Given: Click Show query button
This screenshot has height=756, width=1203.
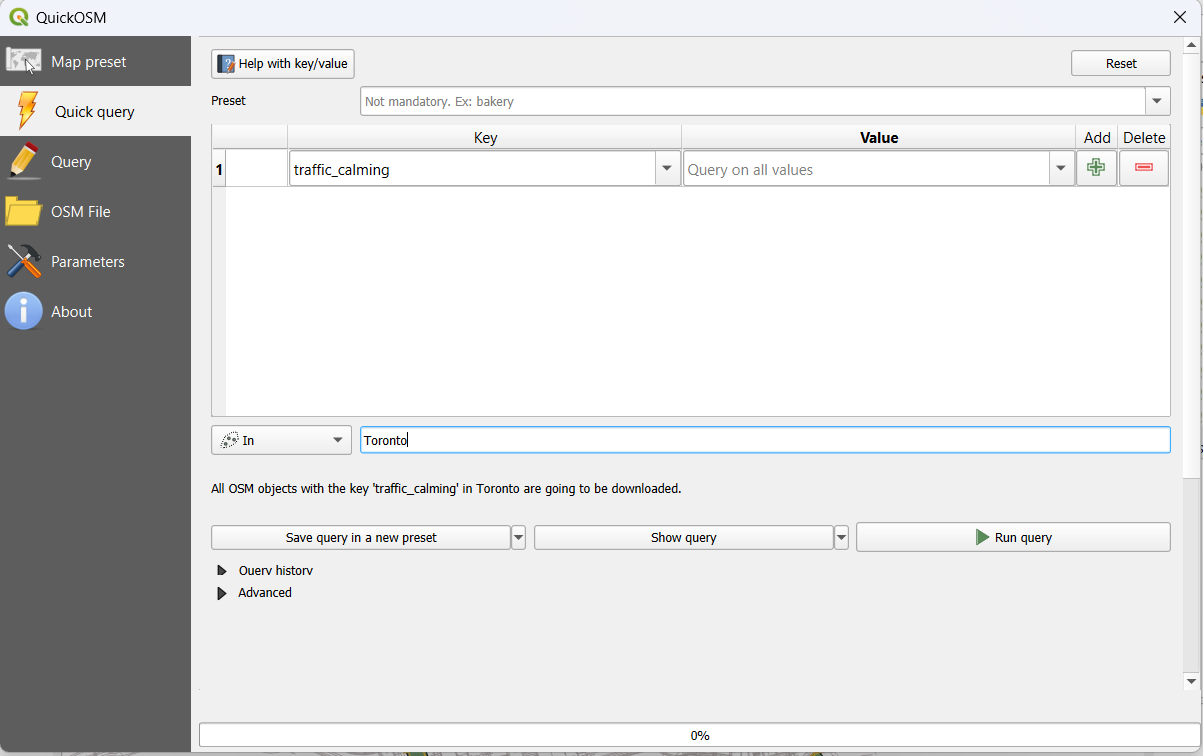Looking at the screenshot, I should [x=683, y=537].
